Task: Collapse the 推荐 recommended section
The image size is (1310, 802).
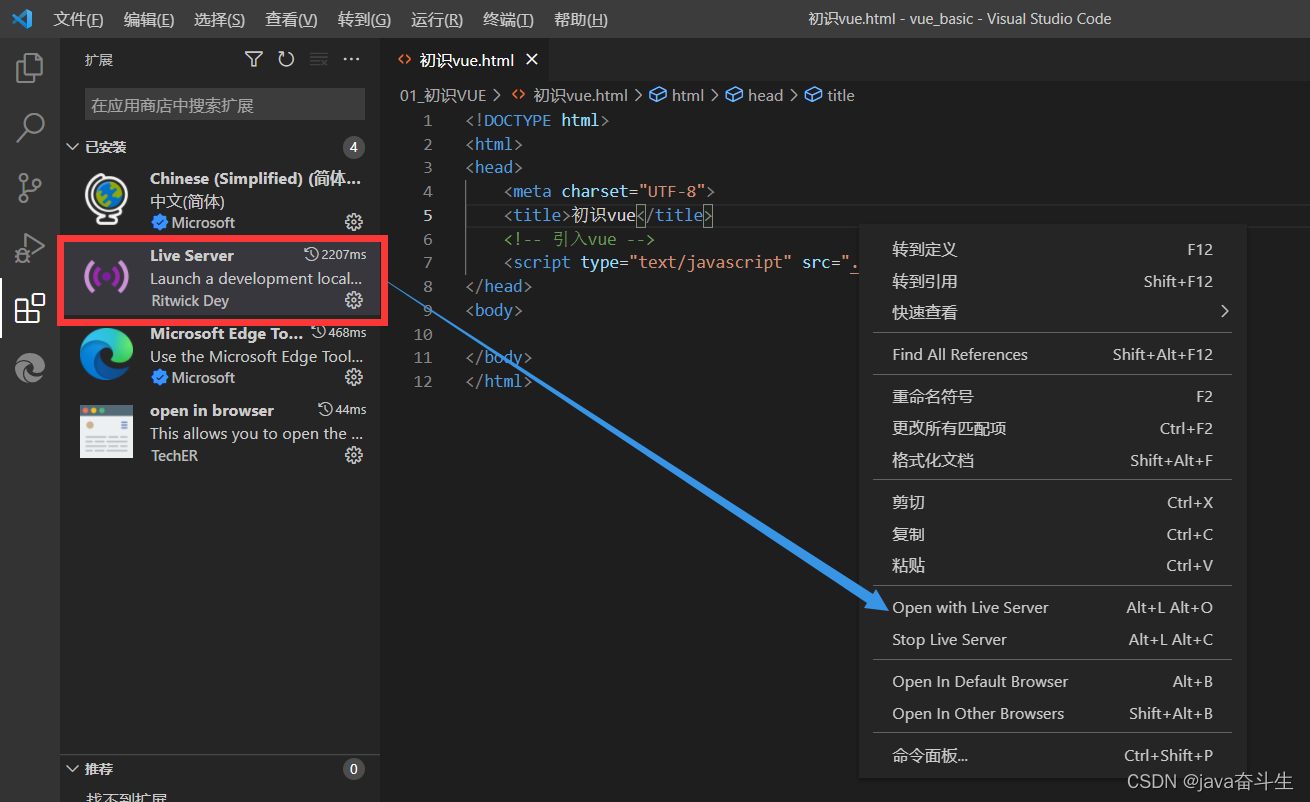Action: (72, 769)
